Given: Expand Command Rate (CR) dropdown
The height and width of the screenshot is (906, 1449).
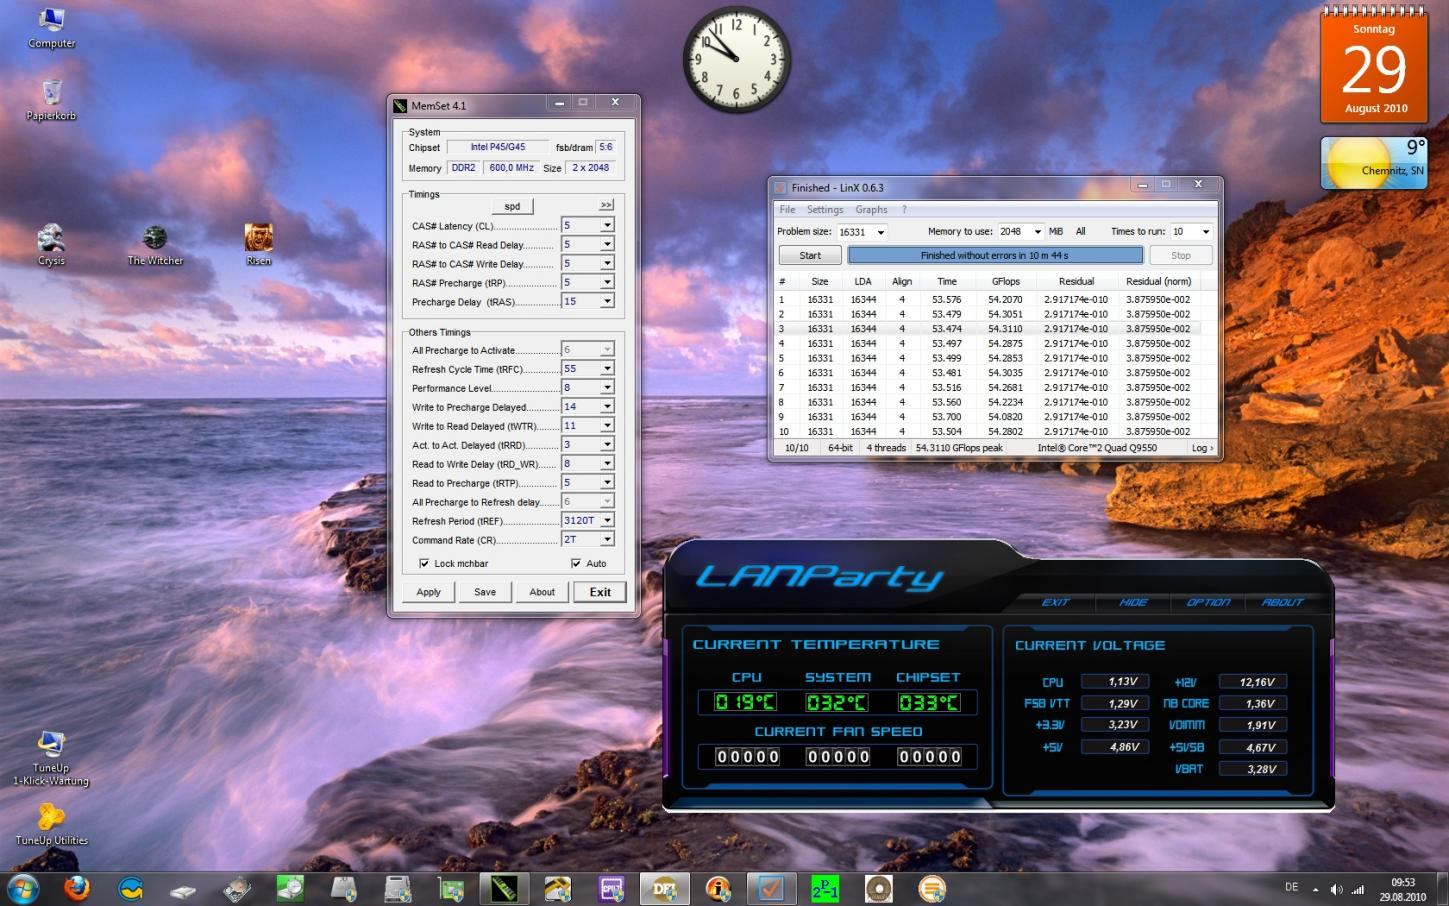Looking at the screenshot, I should point(607,540).
